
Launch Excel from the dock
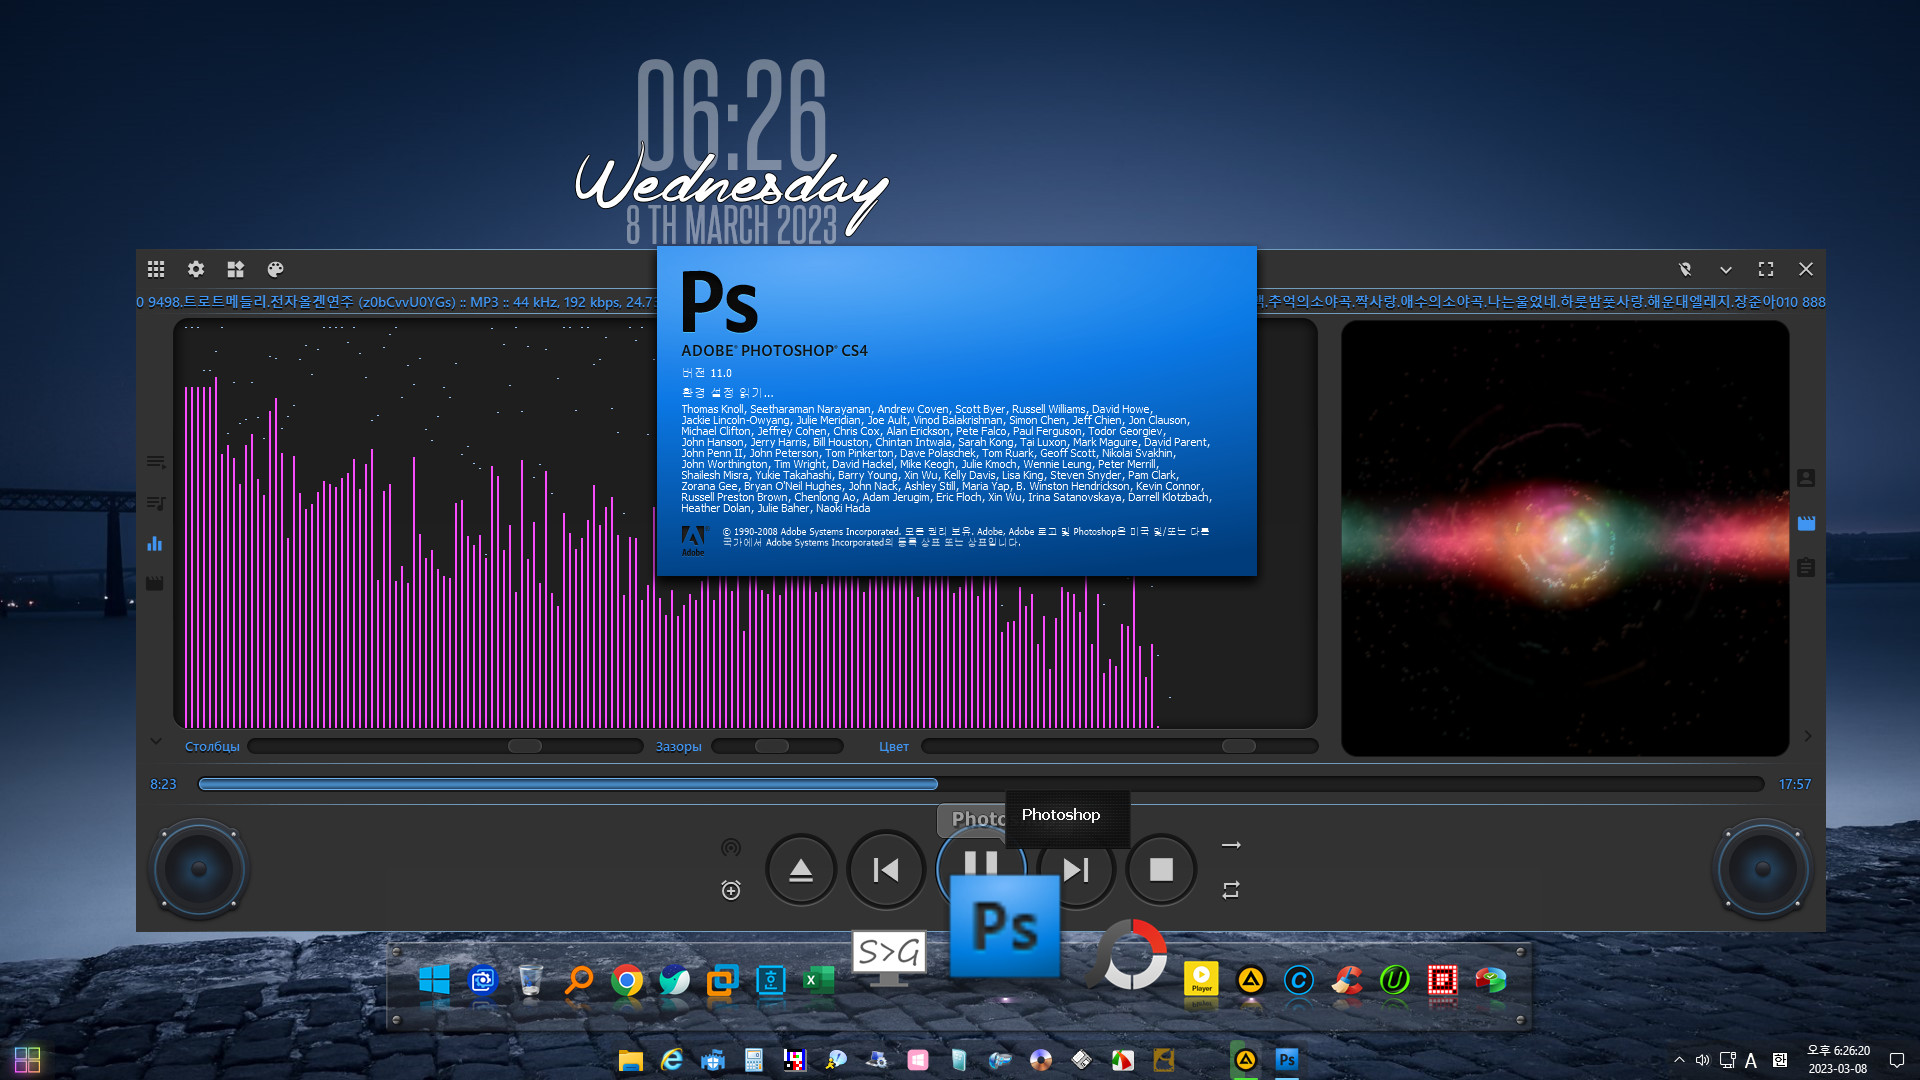point(819,980)
